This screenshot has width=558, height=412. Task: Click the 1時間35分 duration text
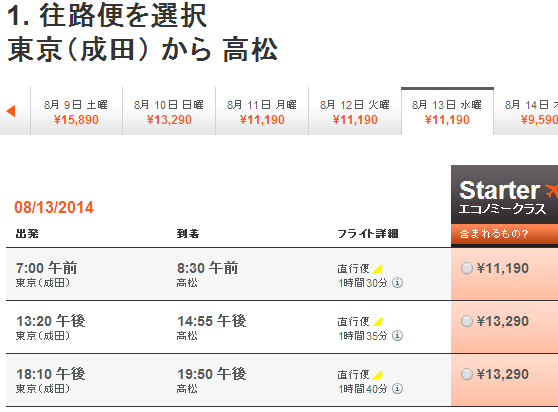click(x=363, y=336)
